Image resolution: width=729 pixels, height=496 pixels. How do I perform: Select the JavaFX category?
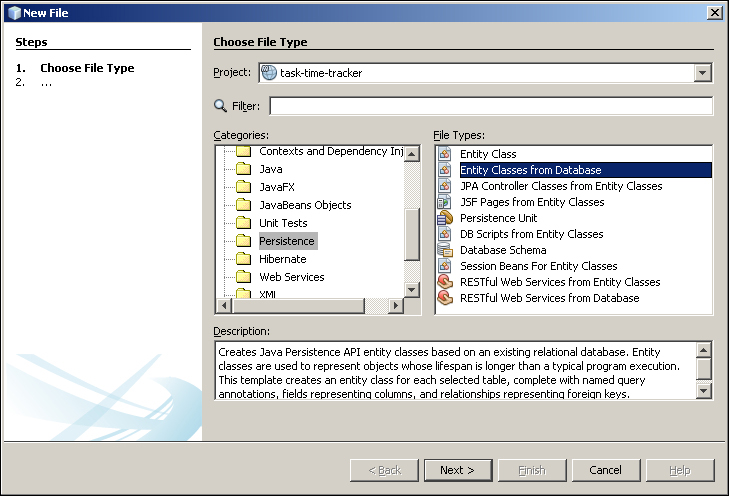point(277,187)
